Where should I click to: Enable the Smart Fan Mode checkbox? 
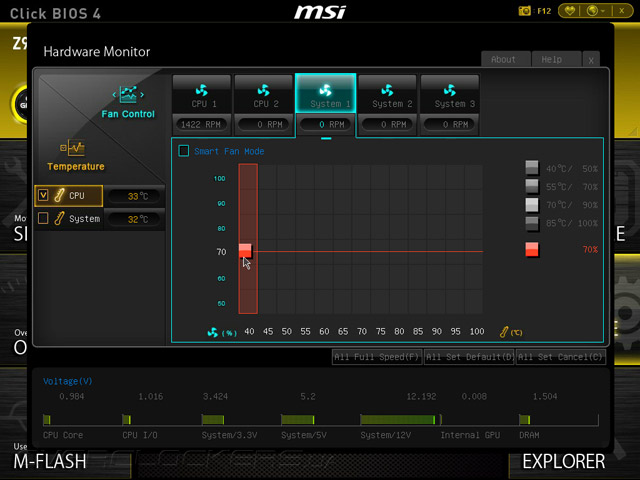184,151
